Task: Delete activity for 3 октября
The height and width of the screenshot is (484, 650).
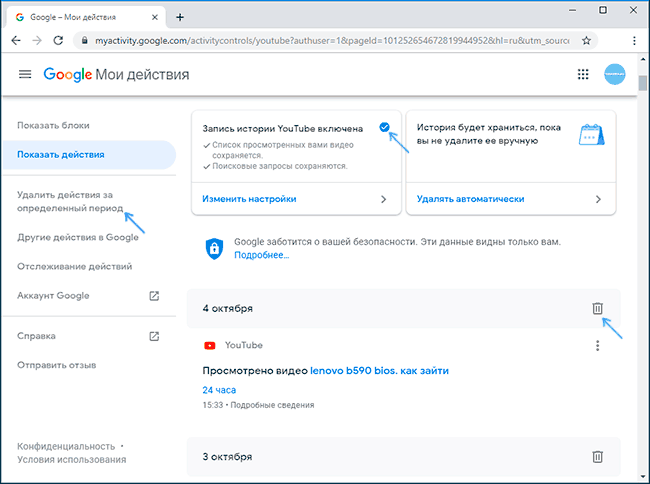Action: click(597, 456)
